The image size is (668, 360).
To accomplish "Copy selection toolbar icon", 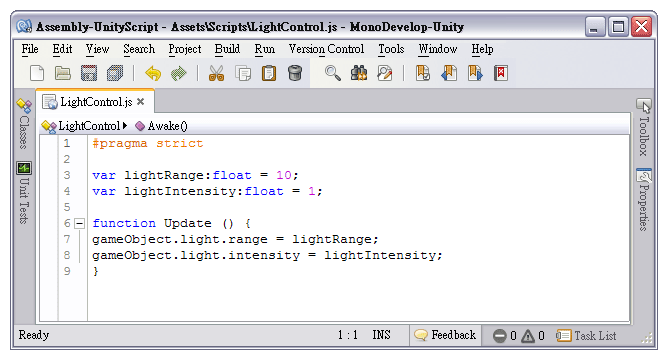I will (243, 73).
